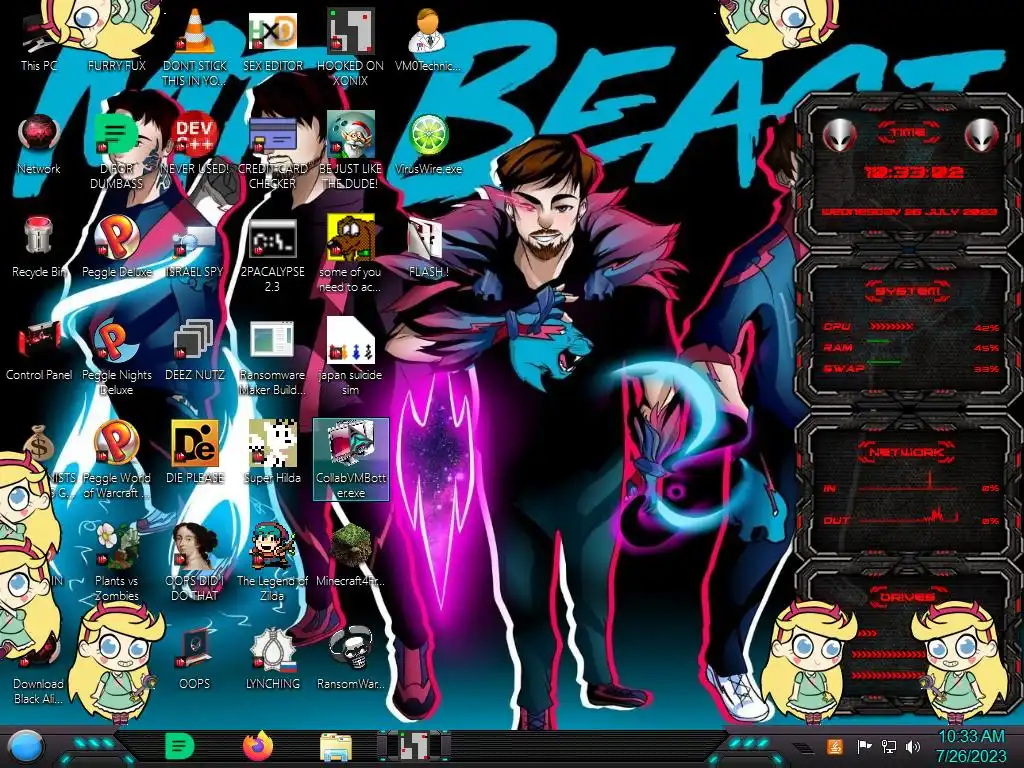Launch VirusWire.exe lime icon

(428, 144)
